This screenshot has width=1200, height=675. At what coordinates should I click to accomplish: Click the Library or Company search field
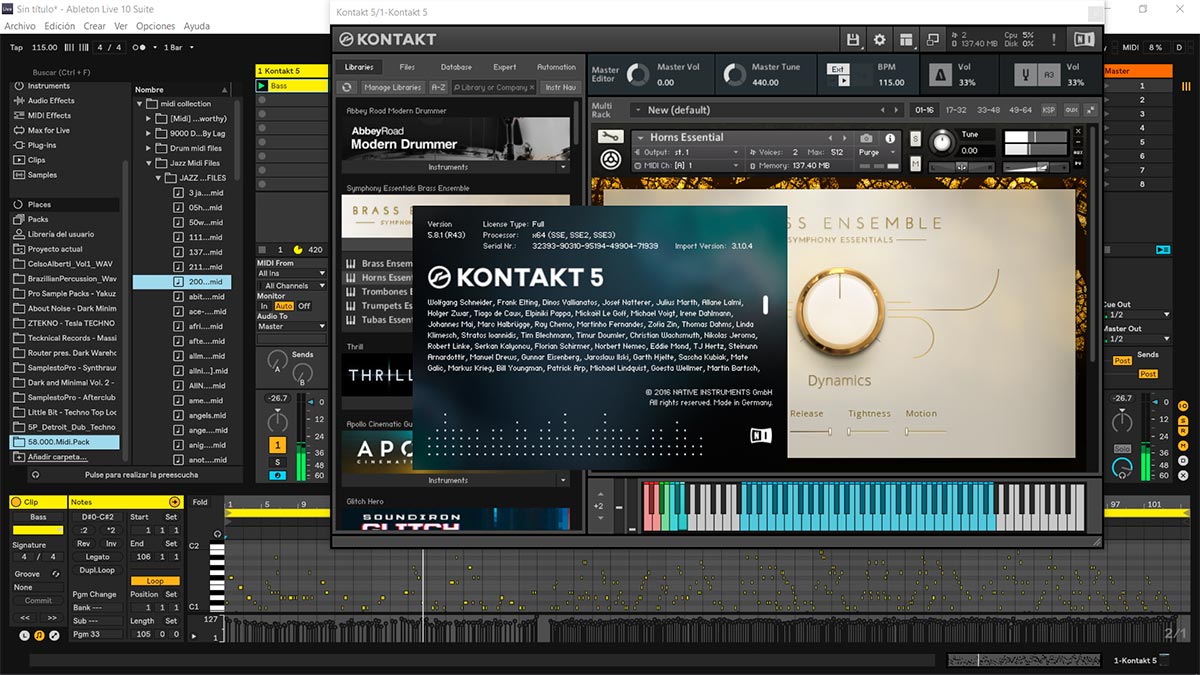click(x=493, y=87)
